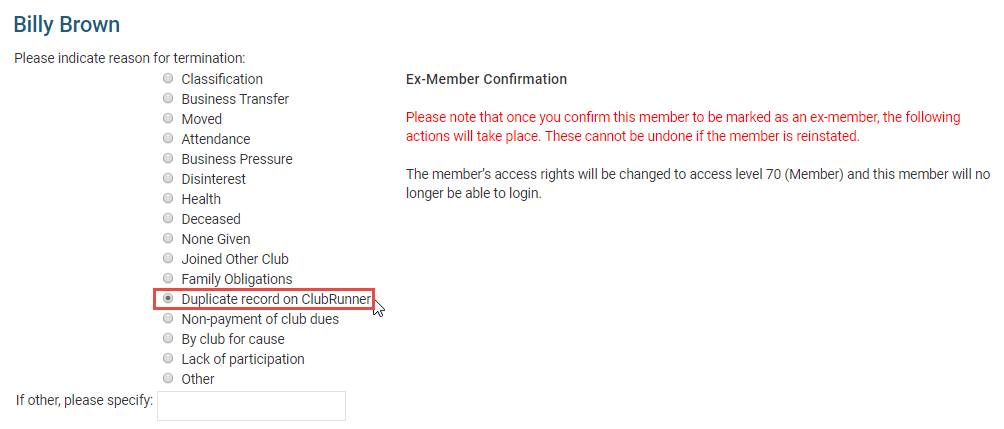This screenshot has height=429, width=1004.
Task: Pick Lack of participation reason
Action: (x=168, y=359)
